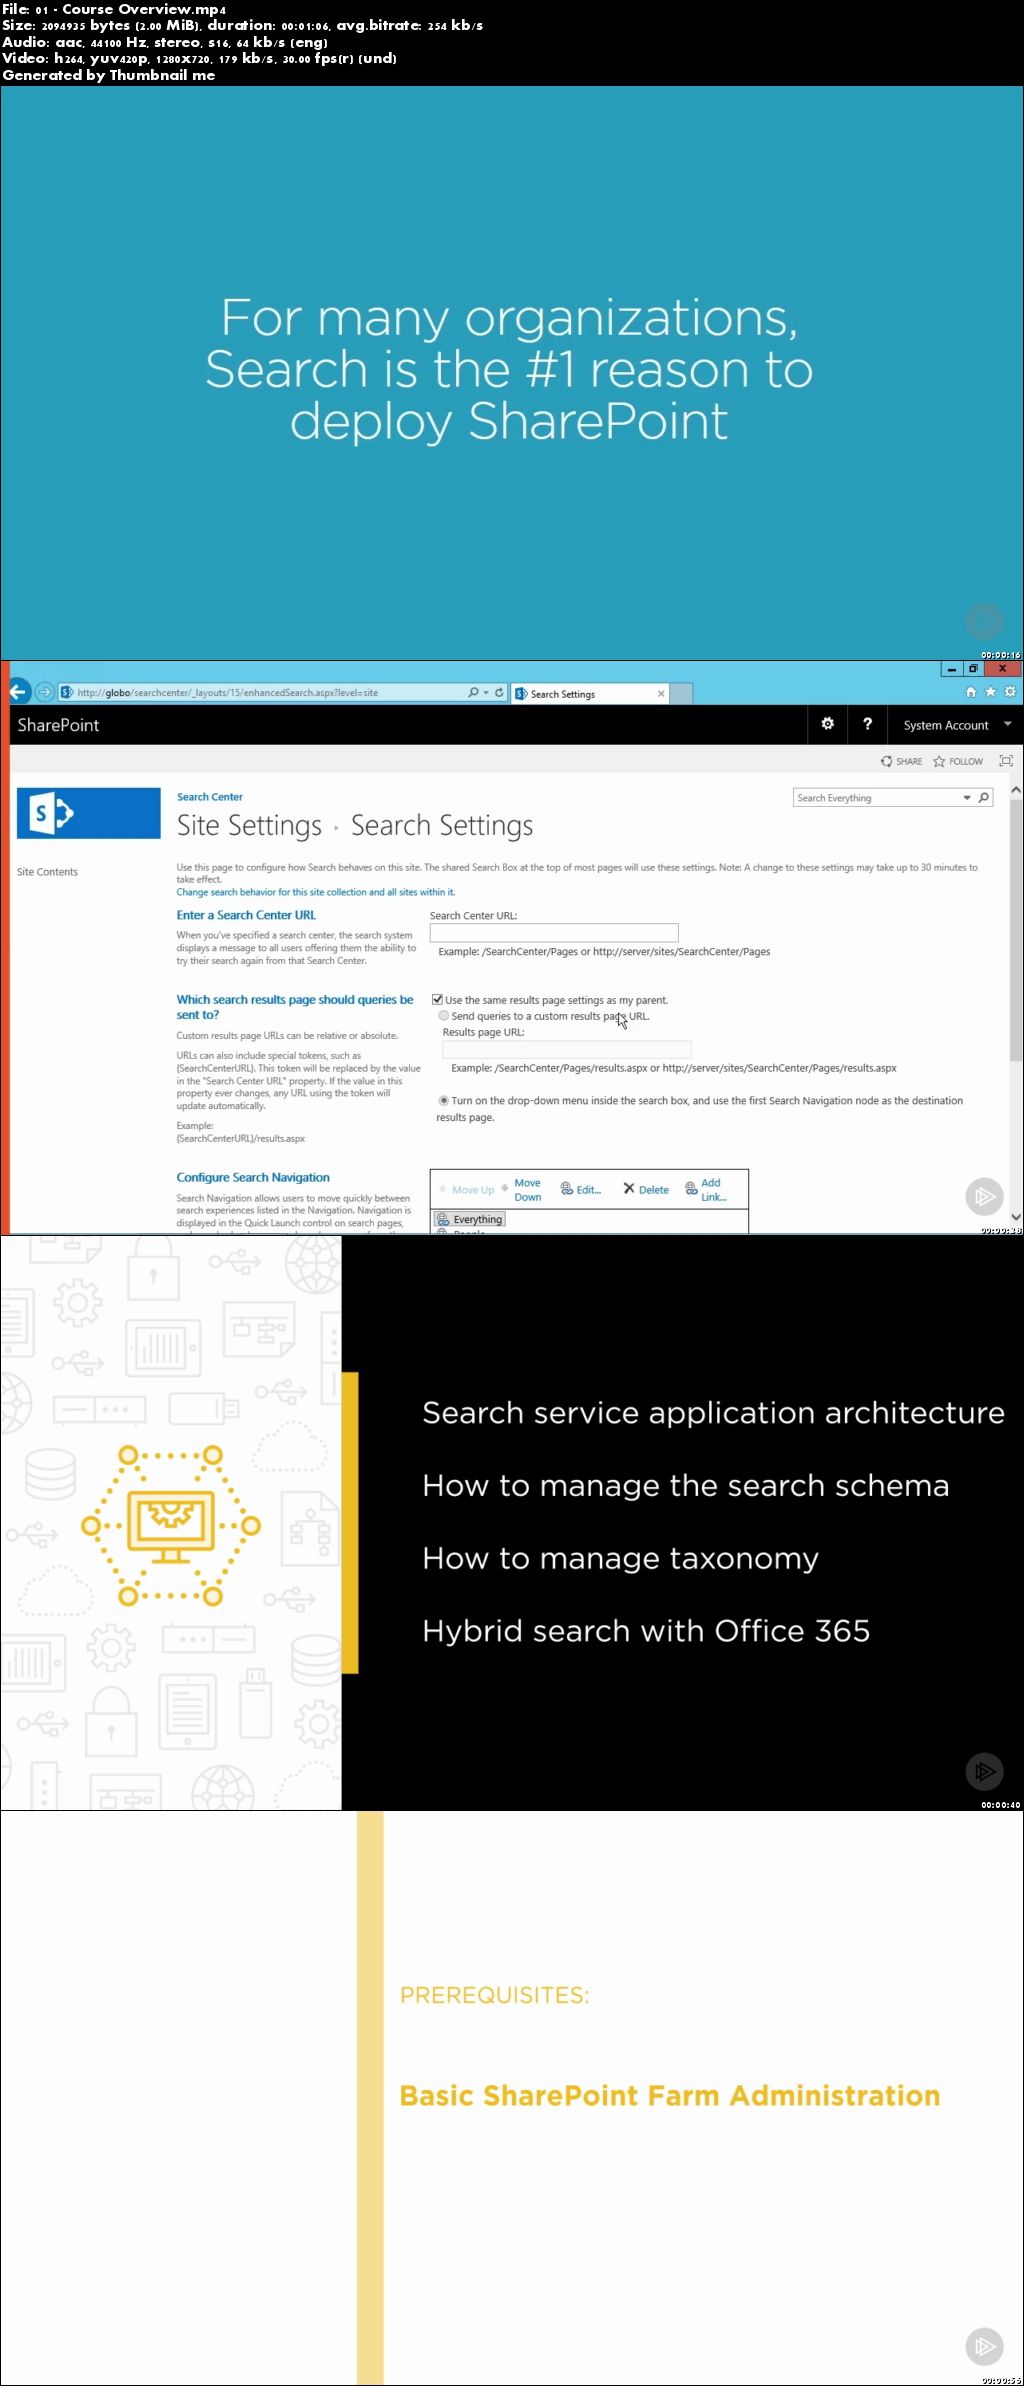
Task: Click 'Hybrid search with Office 365' text
Action: coord(646,1631)
